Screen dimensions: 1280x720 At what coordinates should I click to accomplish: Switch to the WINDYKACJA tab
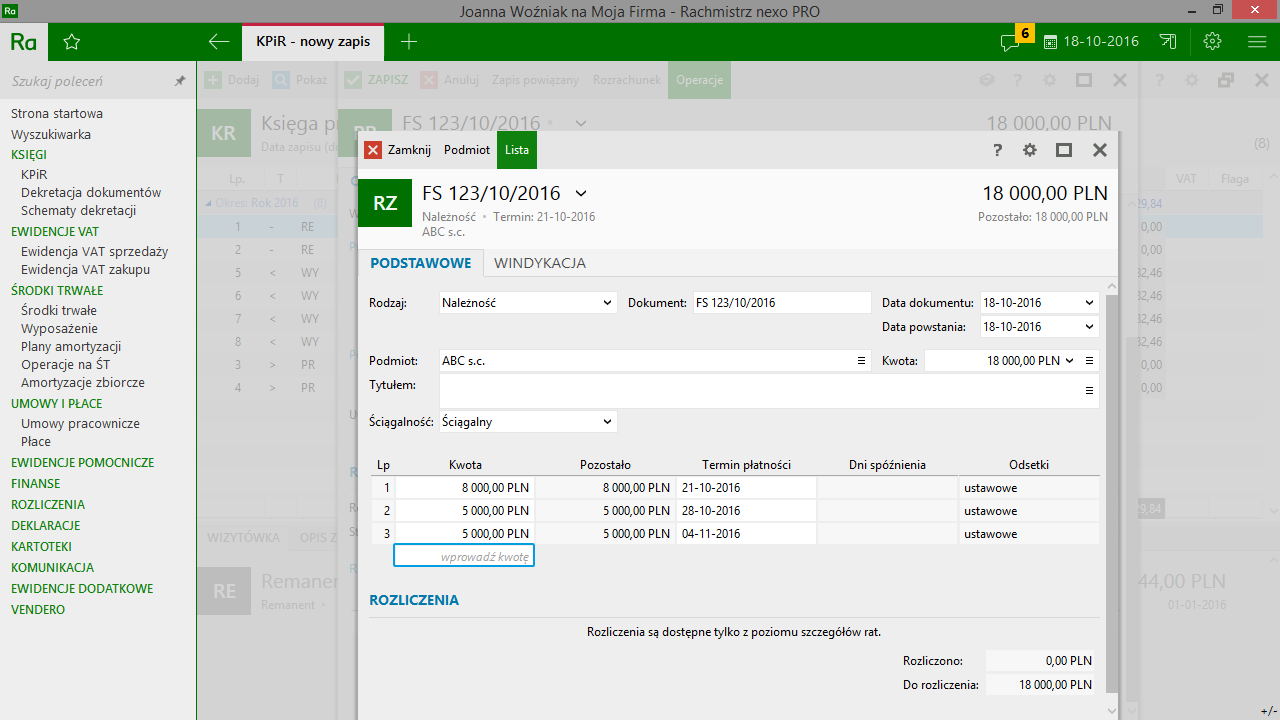[x=540, y=263]
